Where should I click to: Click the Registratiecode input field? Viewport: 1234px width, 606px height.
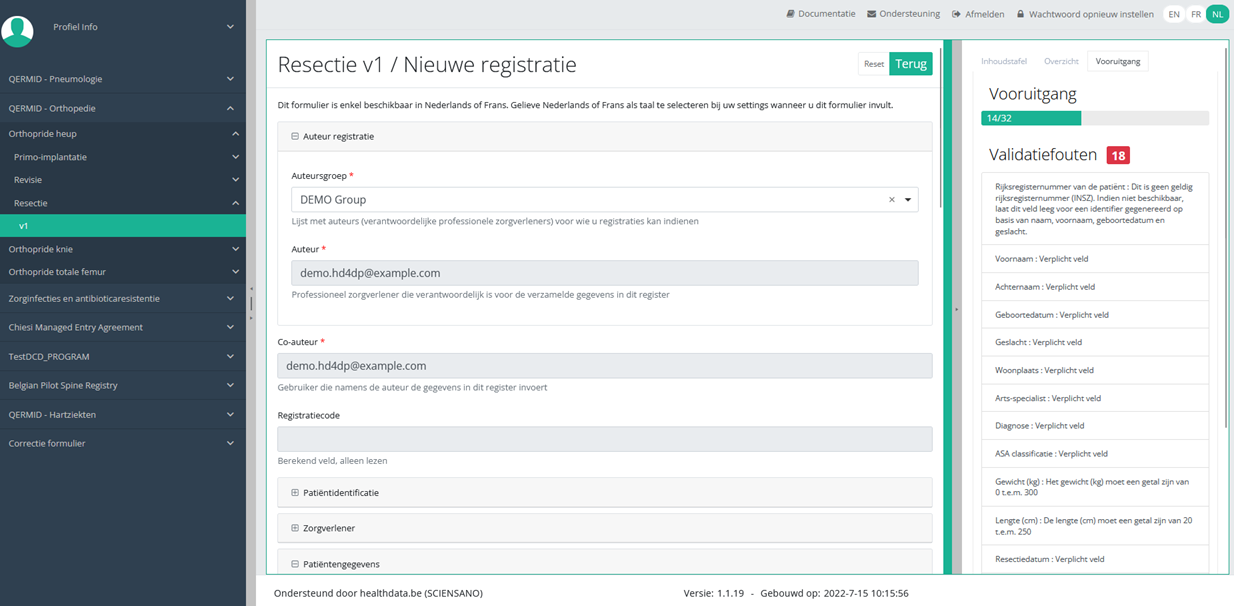pyautogui.click(x=604, y=439)
